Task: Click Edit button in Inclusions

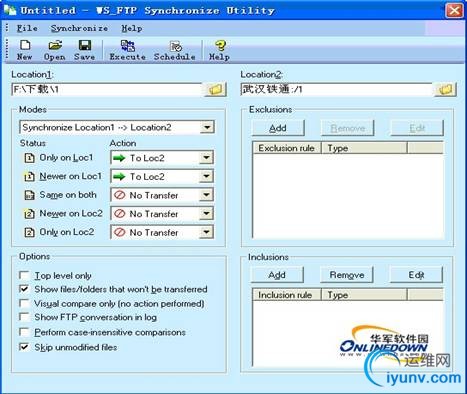Action: click(x=416, y=275)
